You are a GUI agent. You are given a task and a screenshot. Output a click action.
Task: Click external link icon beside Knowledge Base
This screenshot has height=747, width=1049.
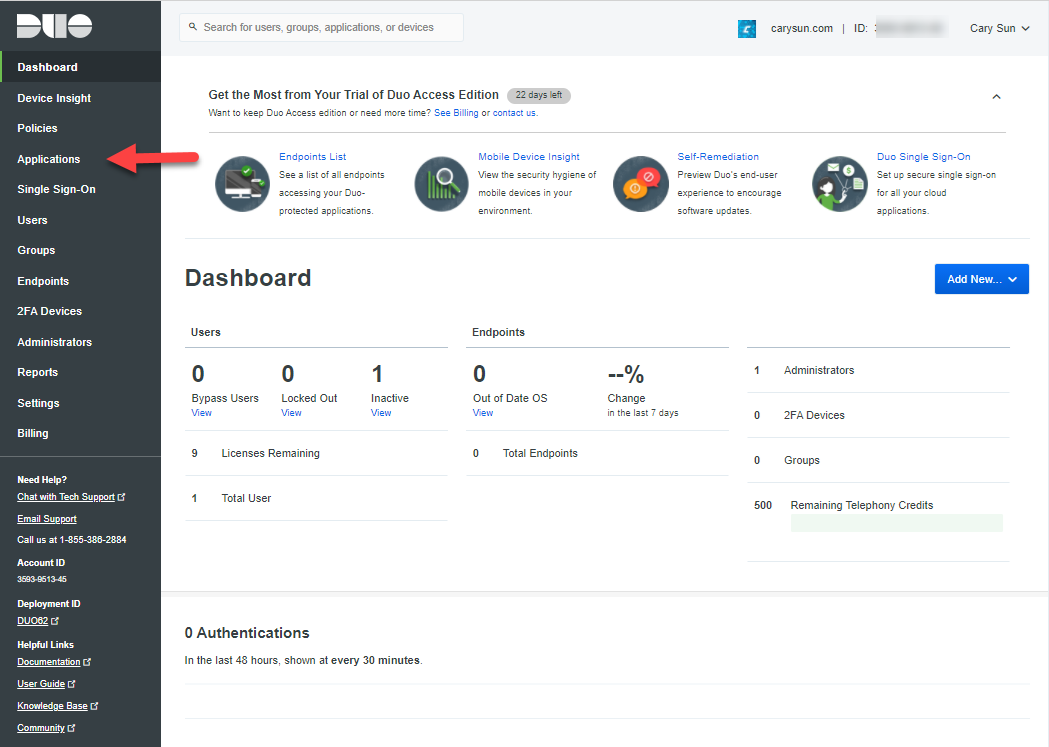click(x=94, y=706)
